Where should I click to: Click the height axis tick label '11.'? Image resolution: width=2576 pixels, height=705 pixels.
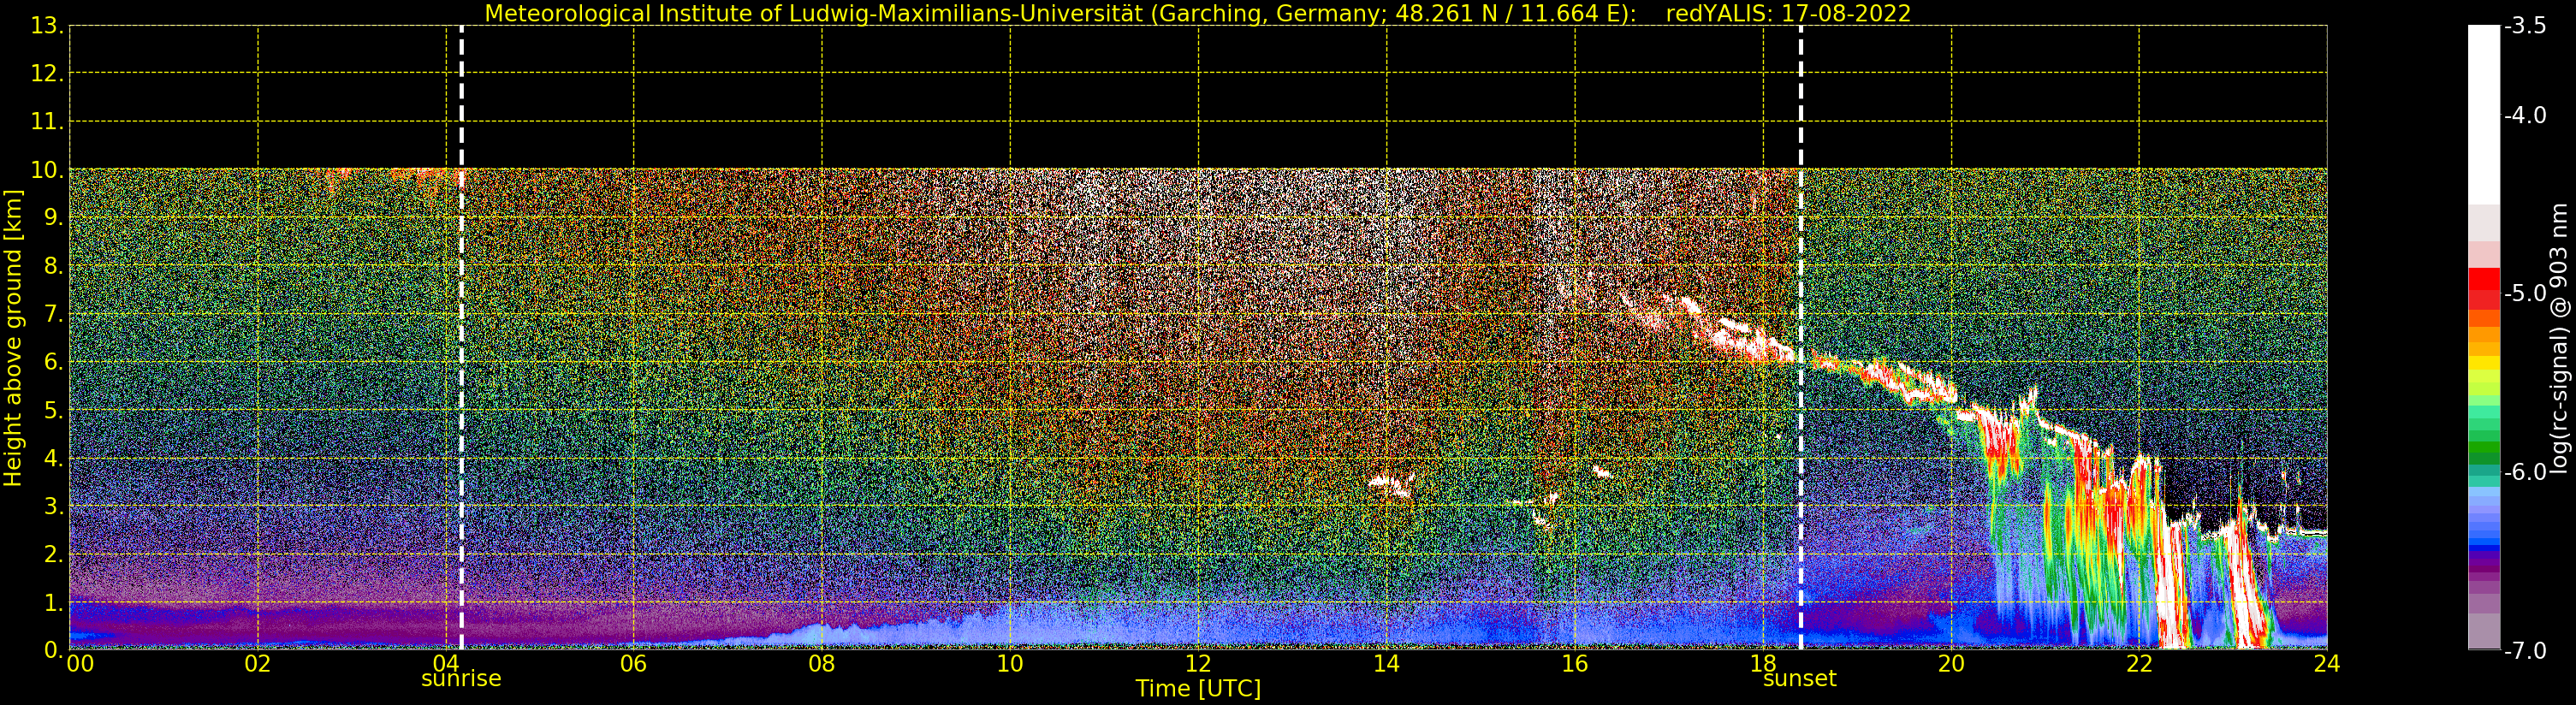[47, 122]
